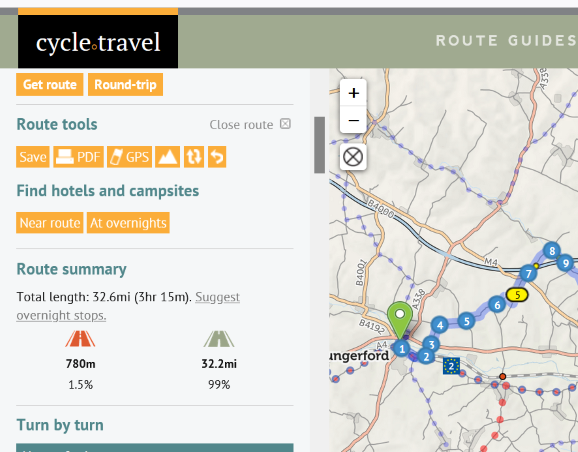
Task: Click the elevation profile mountain icon
Action: (x=167, y=157)
